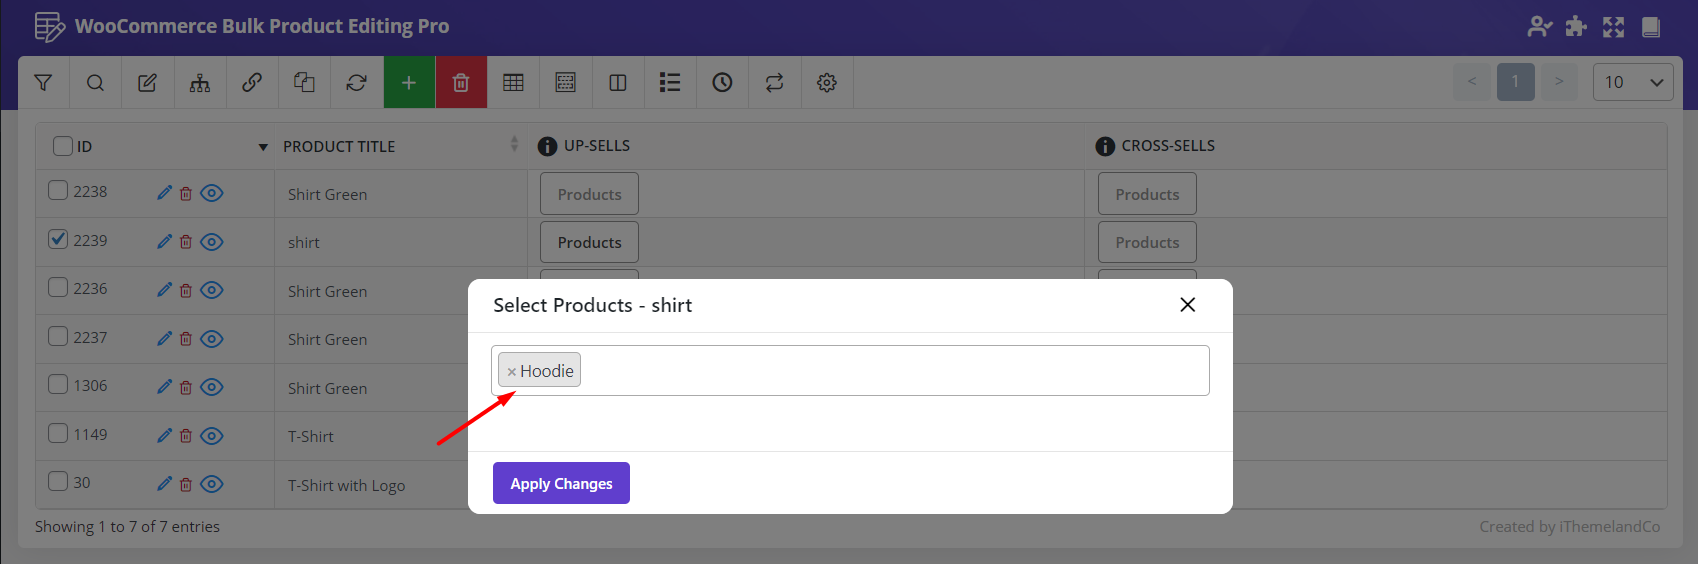Open the settings gear in toolbar
Screen dimensions: 1698x564
827,83
